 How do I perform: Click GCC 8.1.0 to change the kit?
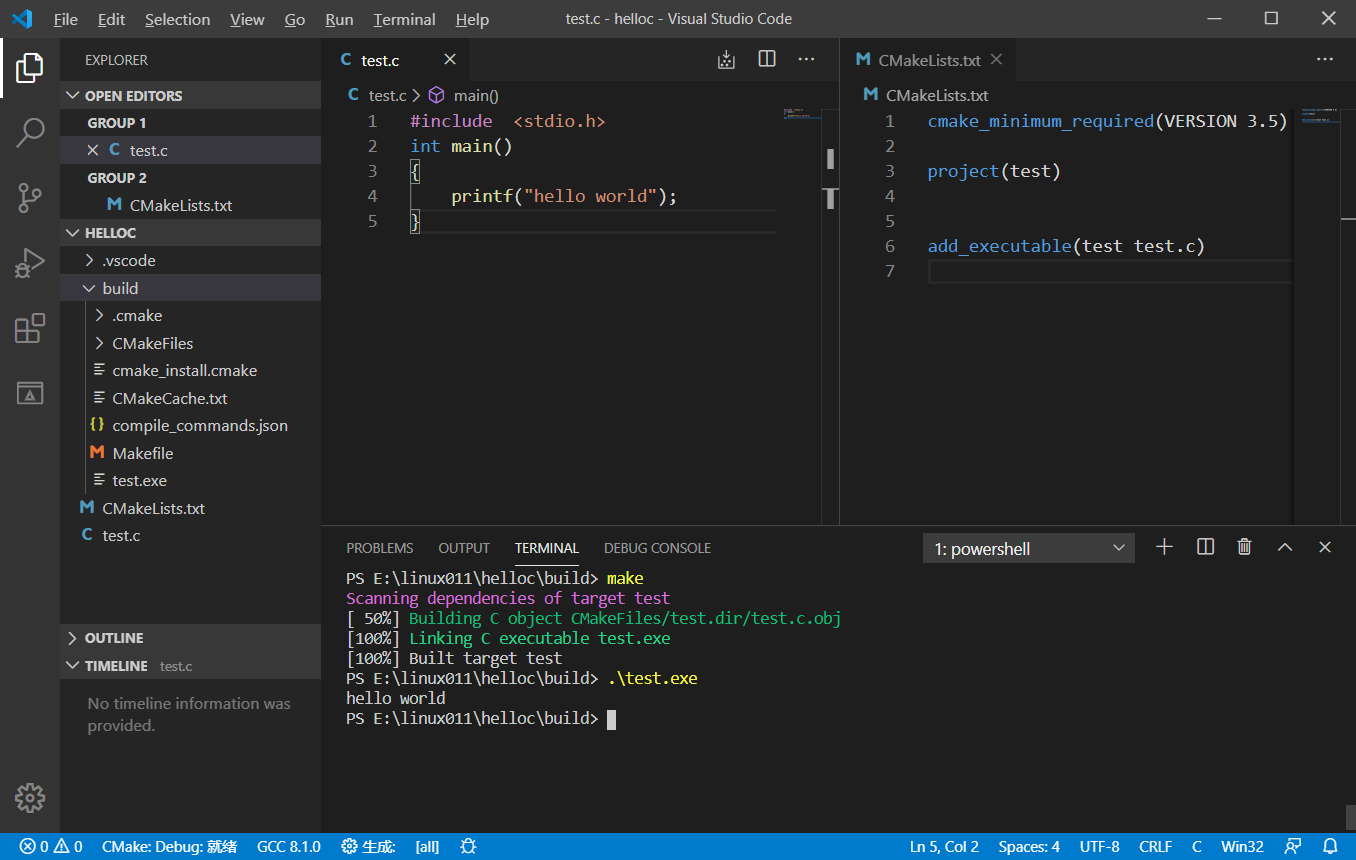(289, 846)
